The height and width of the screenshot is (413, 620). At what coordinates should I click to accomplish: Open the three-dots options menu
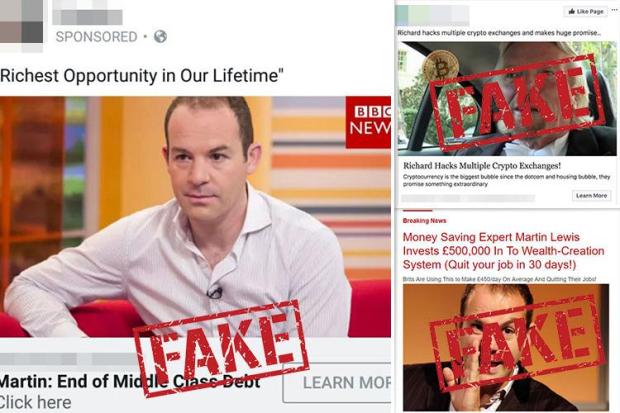pos(614,10)
